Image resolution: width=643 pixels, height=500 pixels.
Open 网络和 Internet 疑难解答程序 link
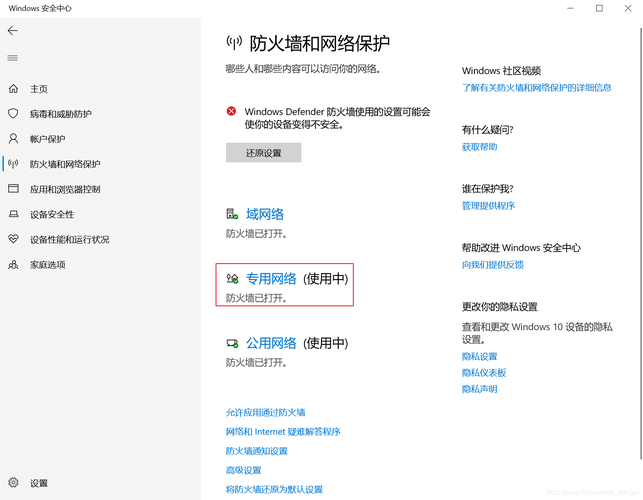click(283, 432)
